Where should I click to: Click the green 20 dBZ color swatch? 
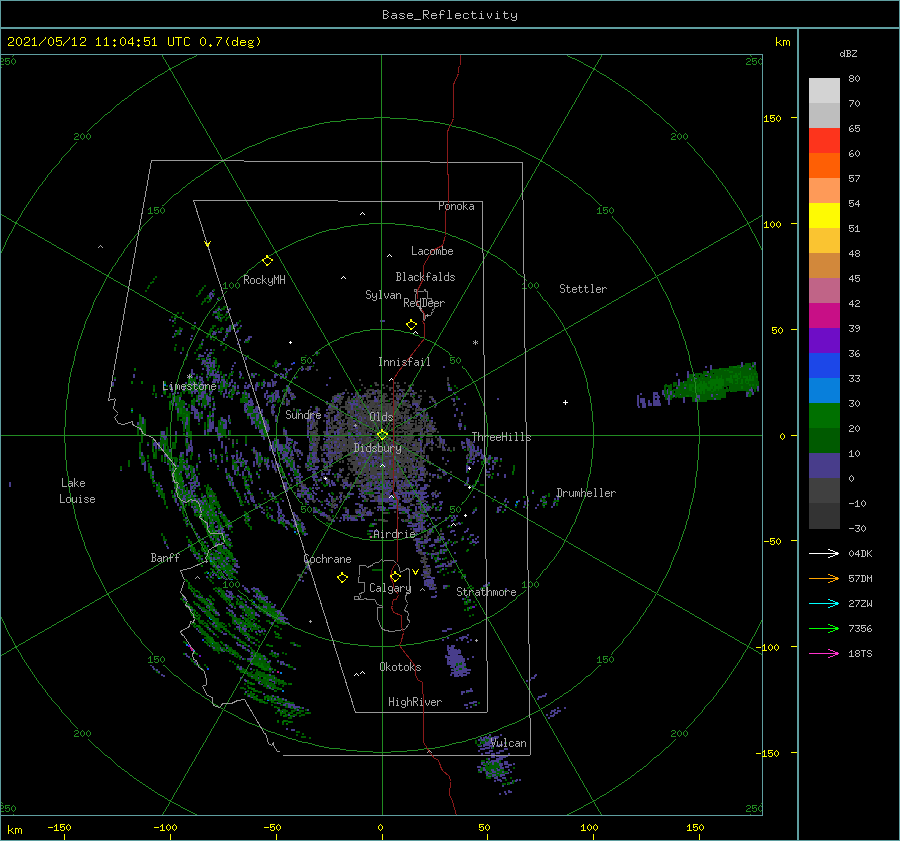(824, 416)
